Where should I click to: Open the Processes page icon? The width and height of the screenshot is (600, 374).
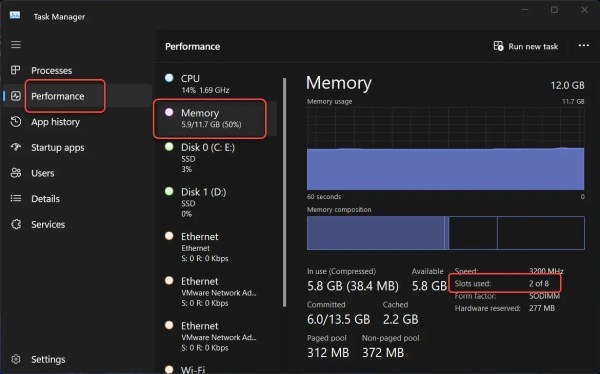pos(15,70)
